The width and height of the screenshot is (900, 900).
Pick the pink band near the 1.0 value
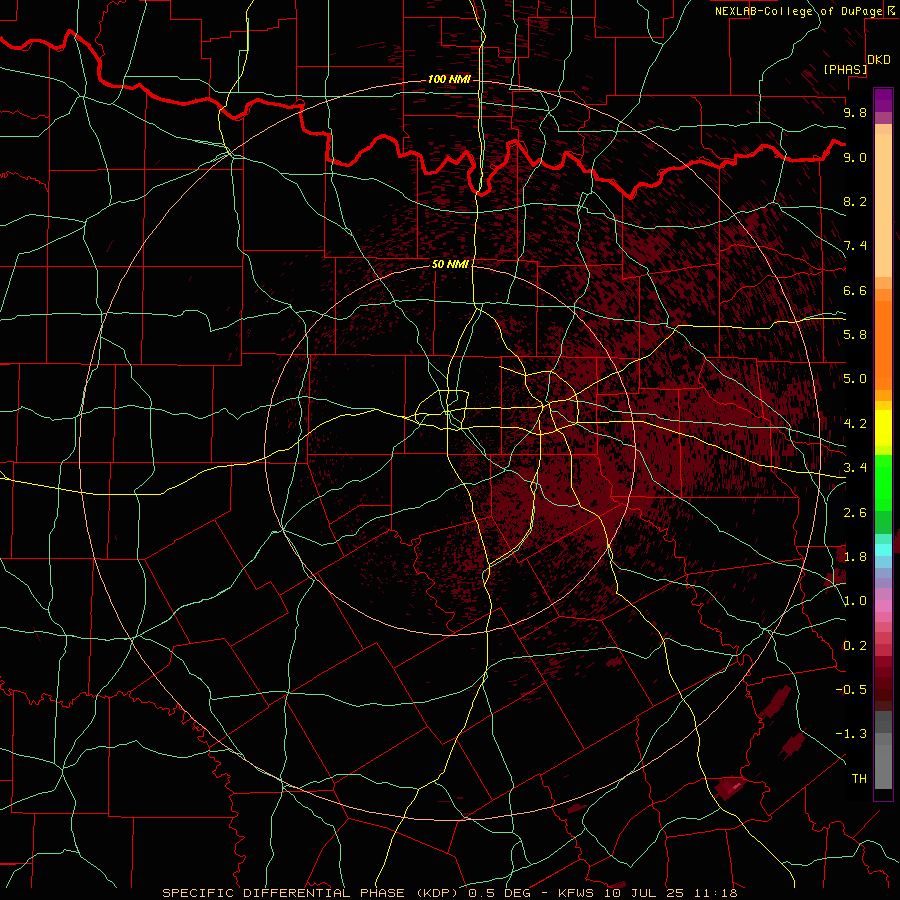click(883, 606)
